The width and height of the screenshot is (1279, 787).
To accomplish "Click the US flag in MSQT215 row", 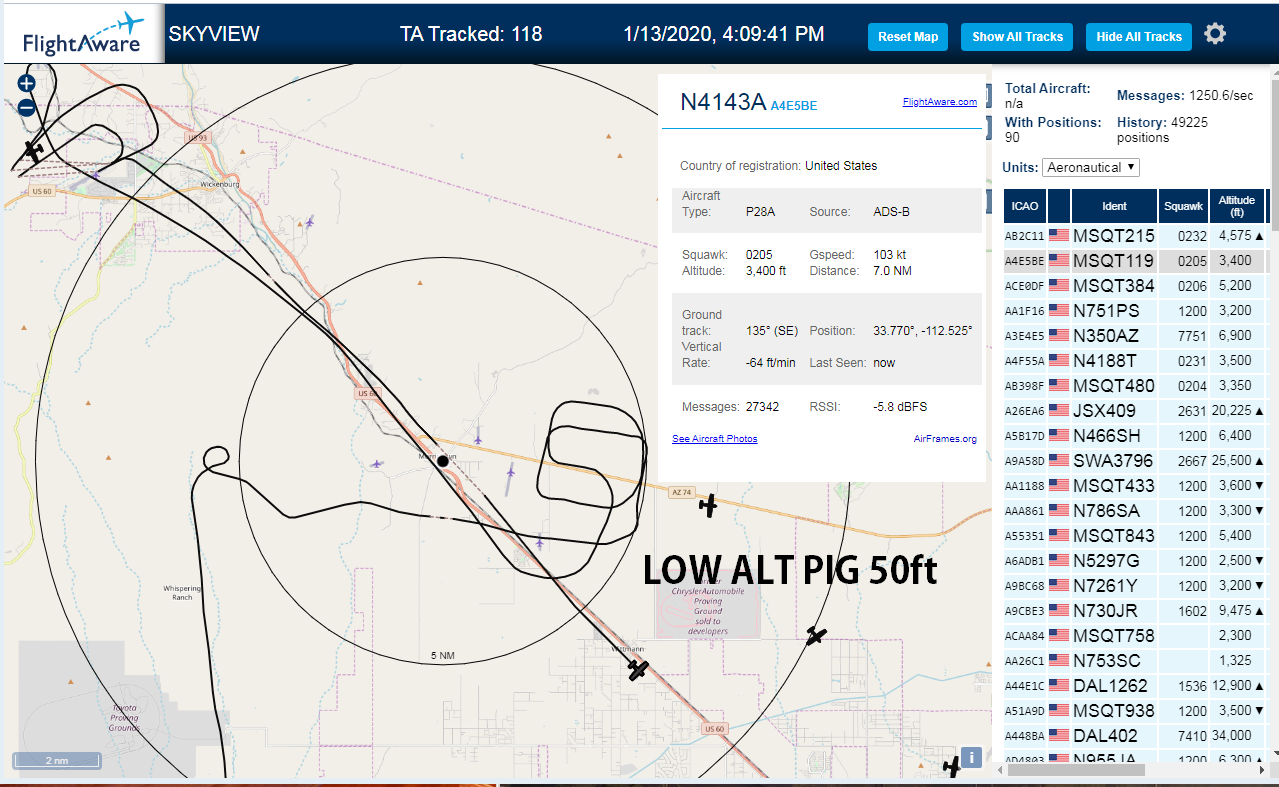I will point(1059,236).
